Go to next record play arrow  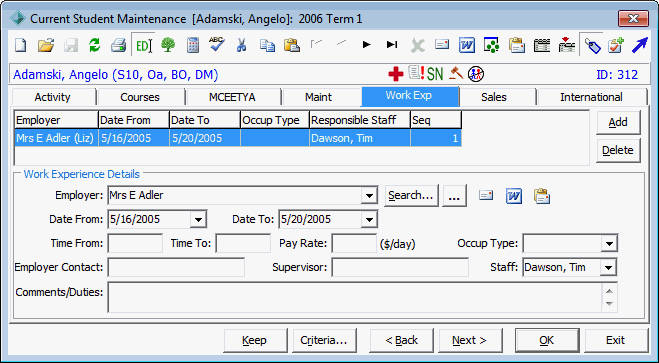(x=366, y=45)
